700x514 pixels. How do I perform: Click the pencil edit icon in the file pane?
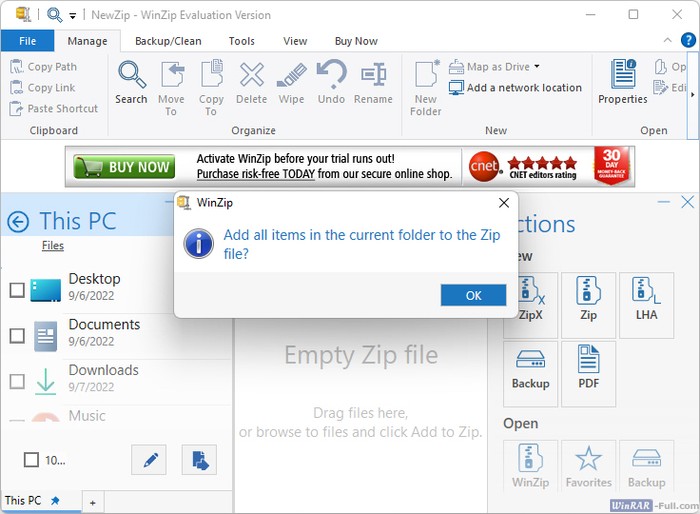point(149,460)
